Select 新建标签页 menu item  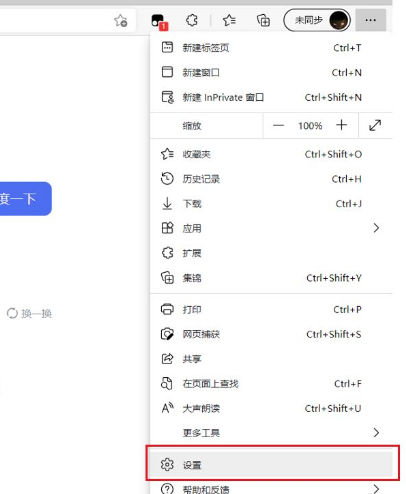point(271,48)
